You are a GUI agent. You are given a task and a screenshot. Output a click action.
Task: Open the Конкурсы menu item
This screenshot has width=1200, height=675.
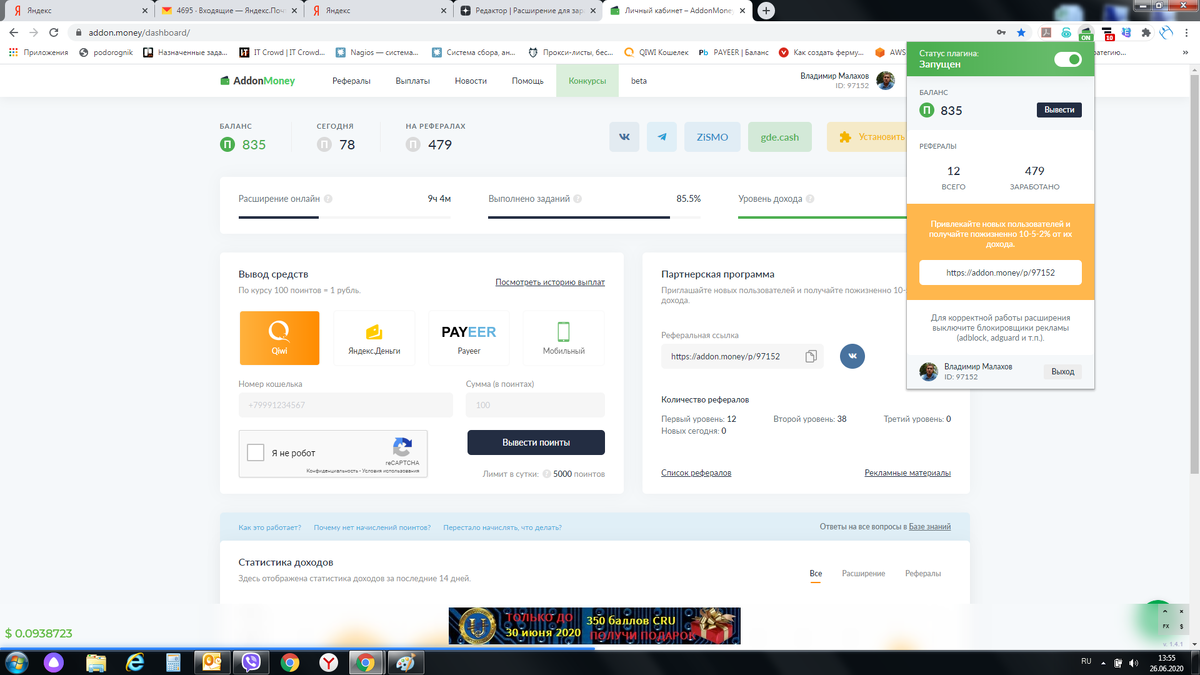coord(587,81)
